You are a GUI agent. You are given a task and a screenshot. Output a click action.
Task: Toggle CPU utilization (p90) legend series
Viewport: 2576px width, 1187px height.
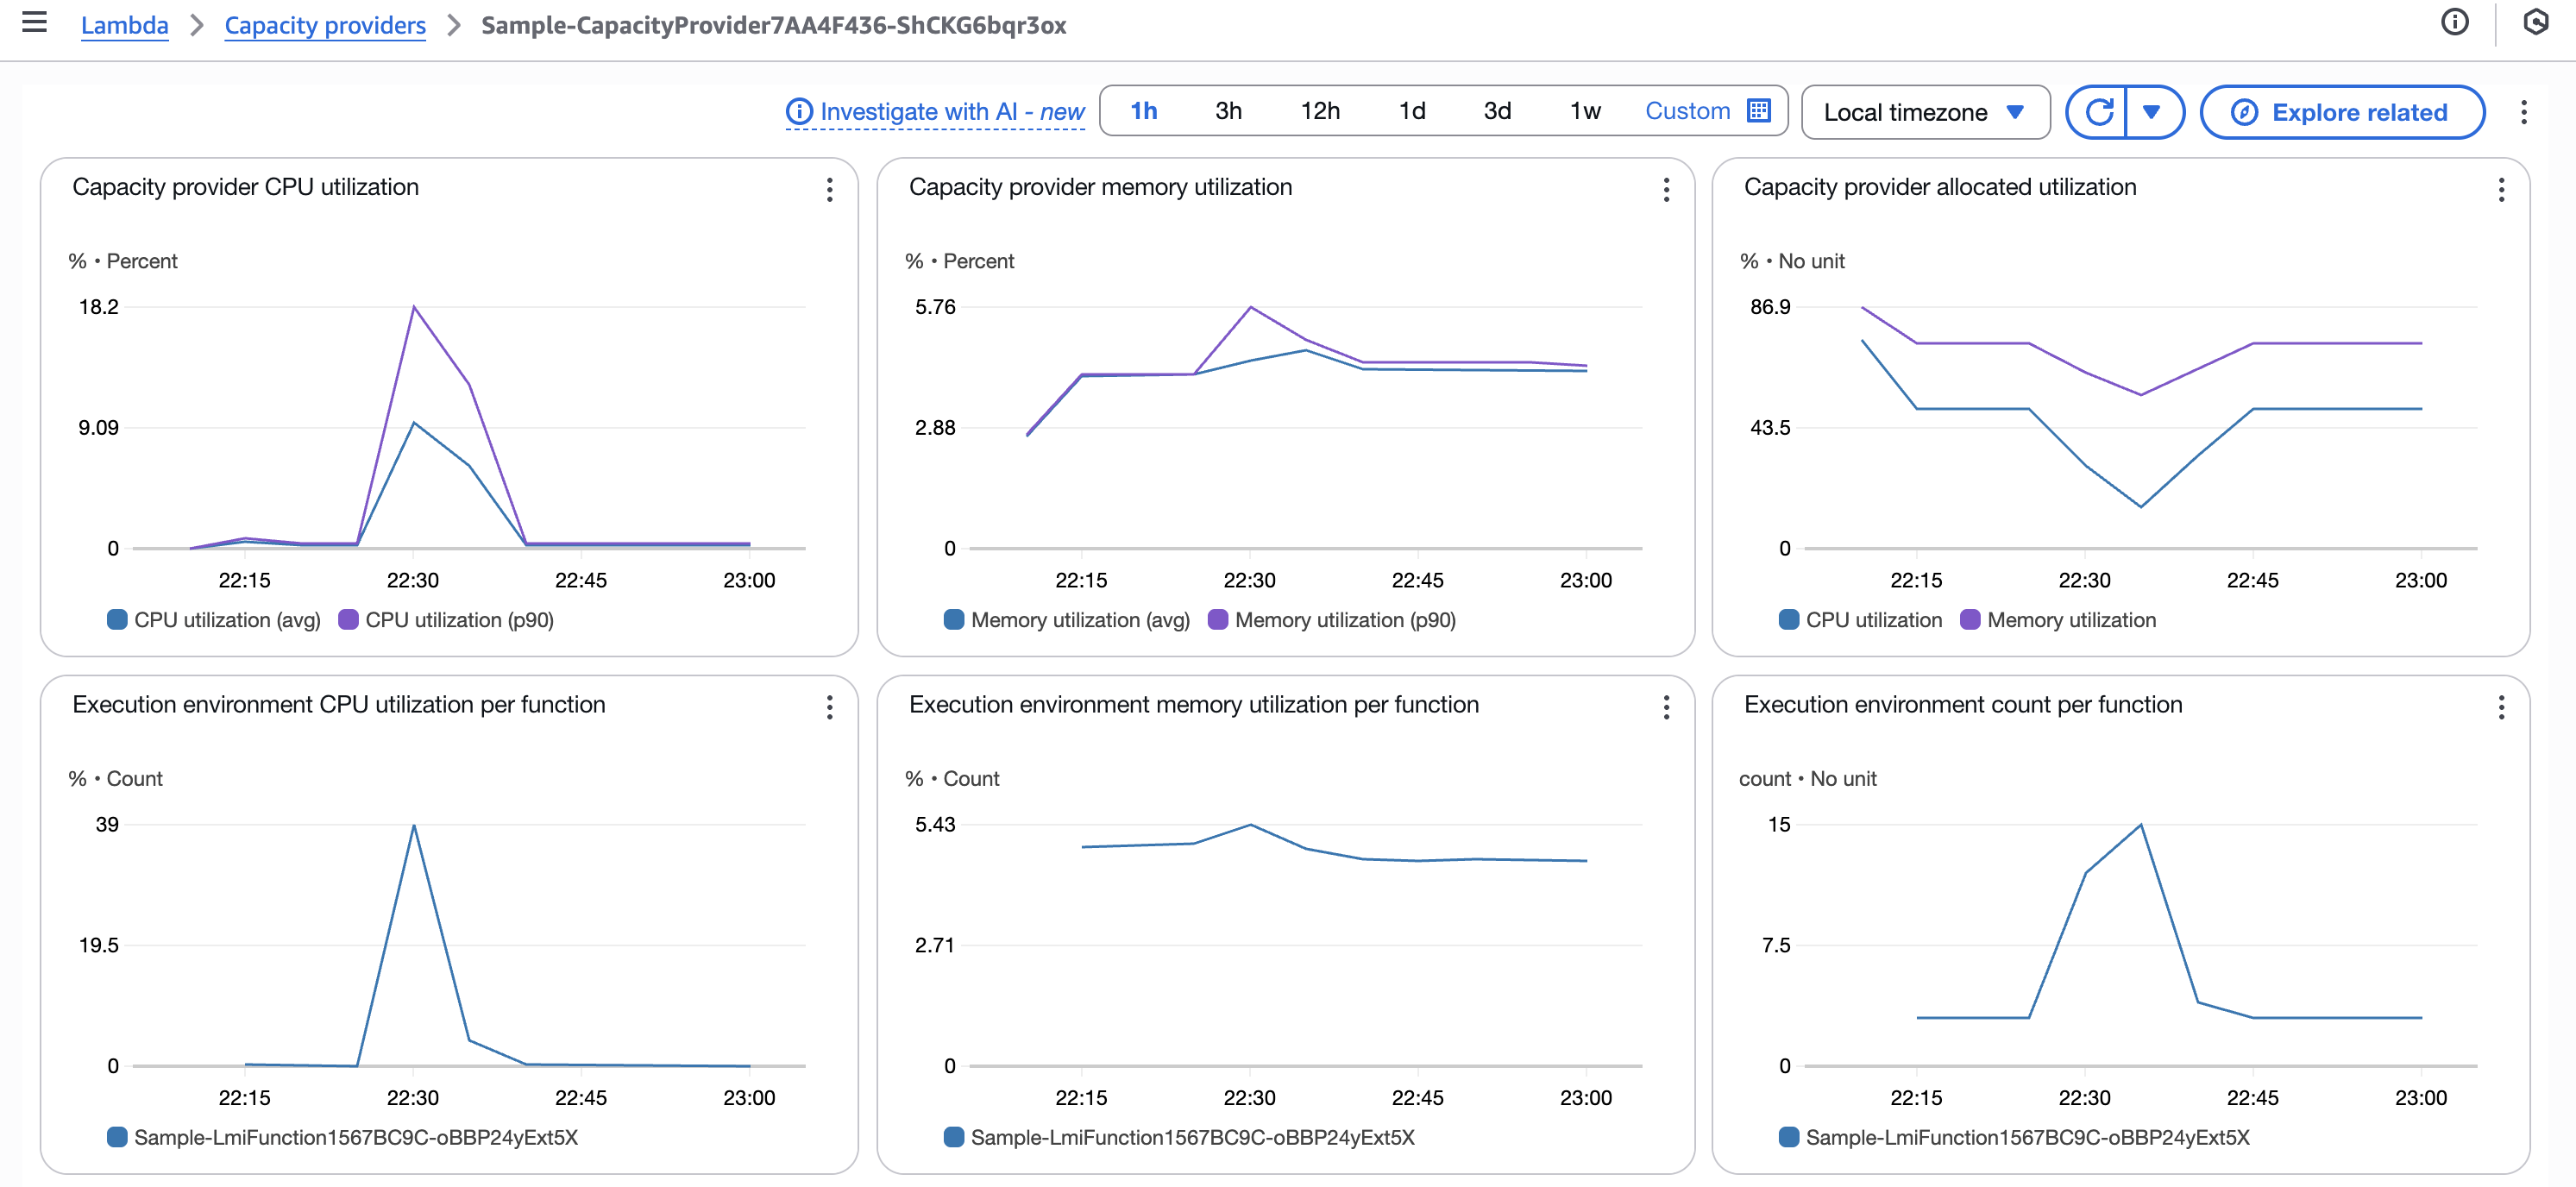point(447,620)
